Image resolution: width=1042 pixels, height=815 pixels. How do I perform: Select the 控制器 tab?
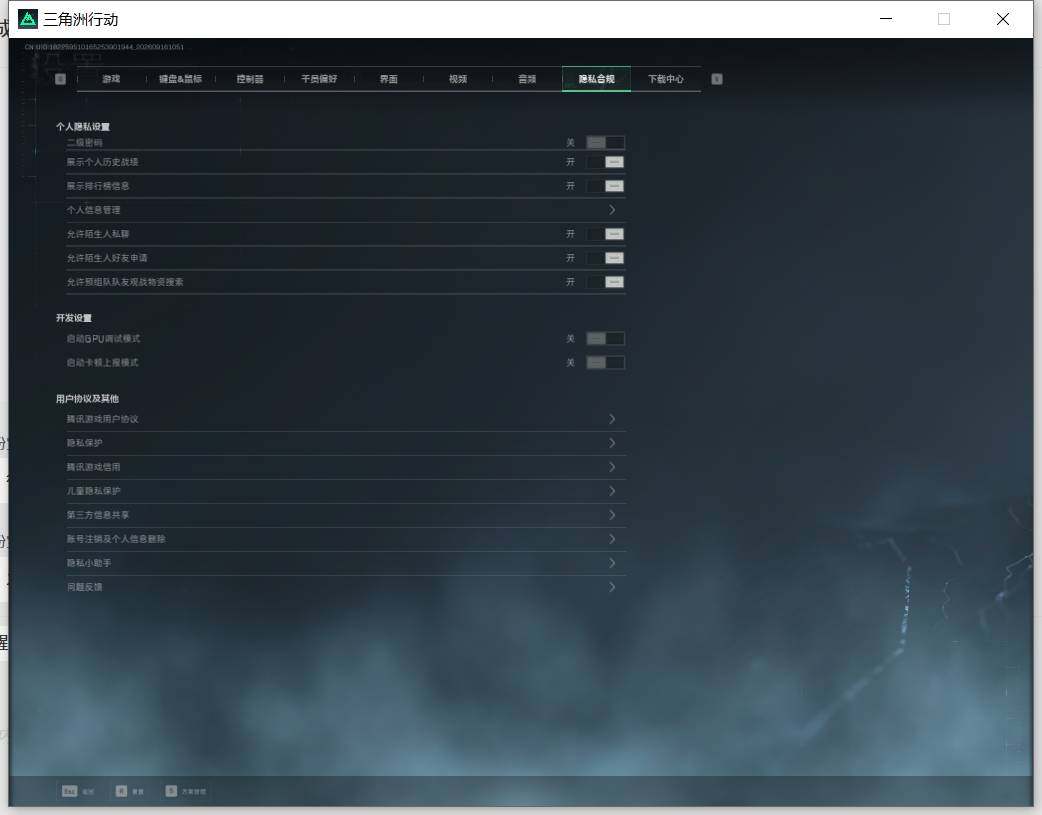[x=250, y=79]
